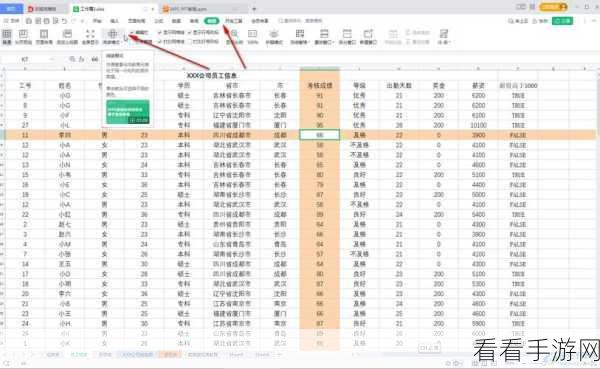This screenshot has height=369, width=600.
Task: Switch to Normal view in the View ribbon
Action: pos(7,37)
